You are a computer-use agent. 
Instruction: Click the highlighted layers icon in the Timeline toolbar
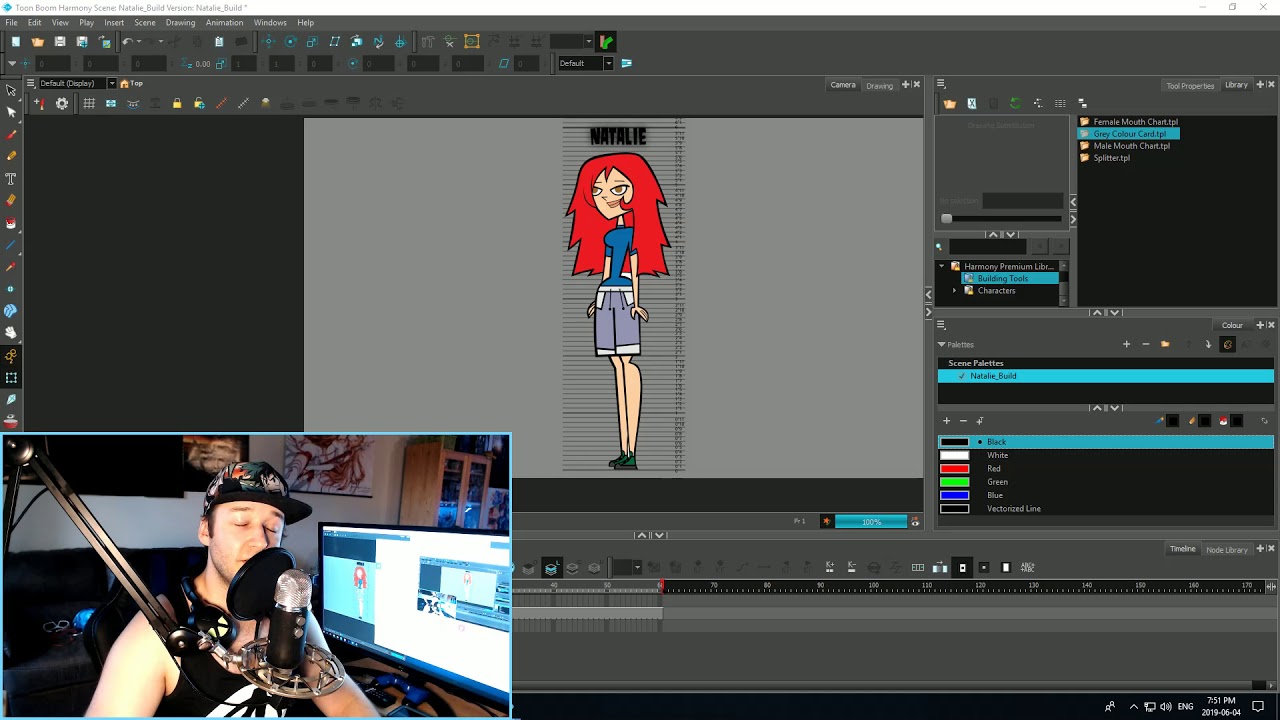(551, 568)
